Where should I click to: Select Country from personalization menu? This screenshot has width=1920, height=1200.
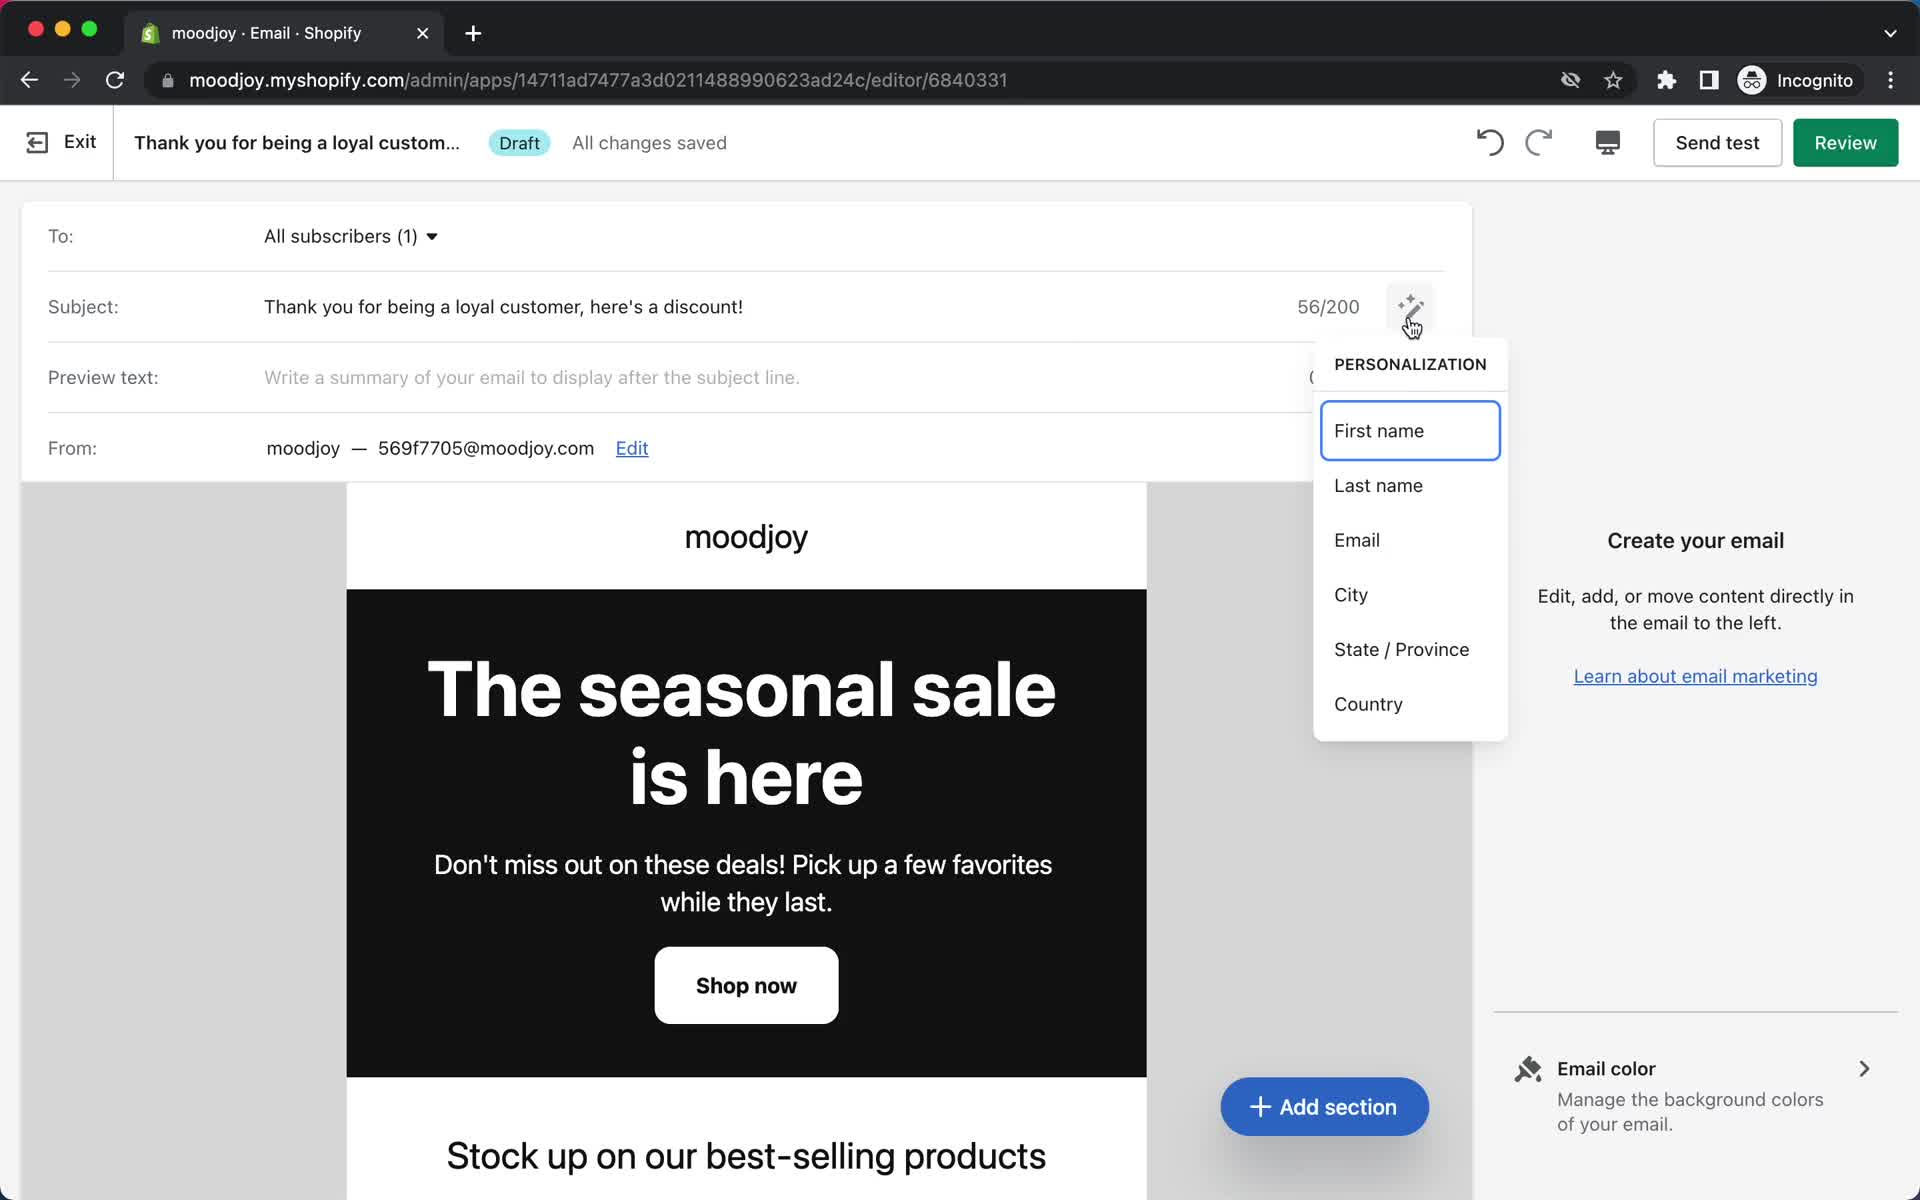[1368, 704]
